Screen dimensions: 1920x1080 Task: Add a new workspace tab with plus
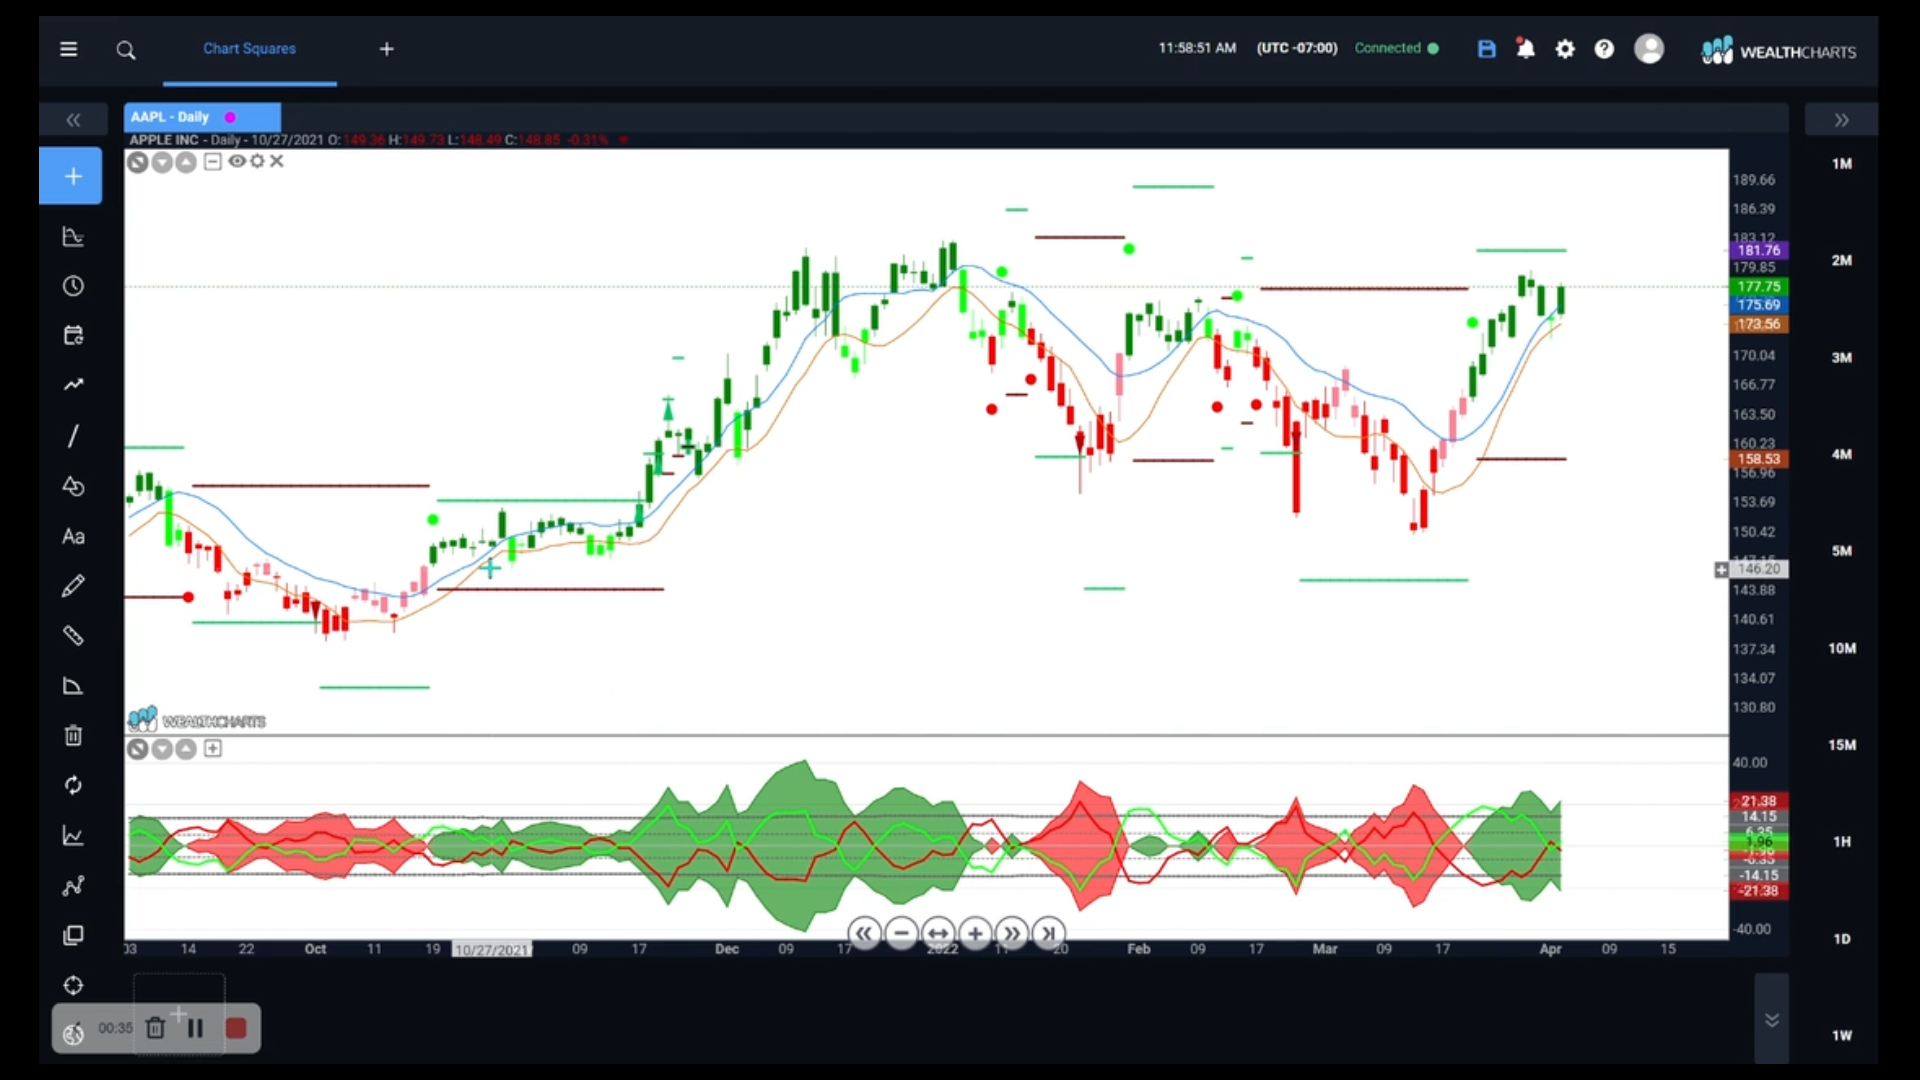pos(386,49)
